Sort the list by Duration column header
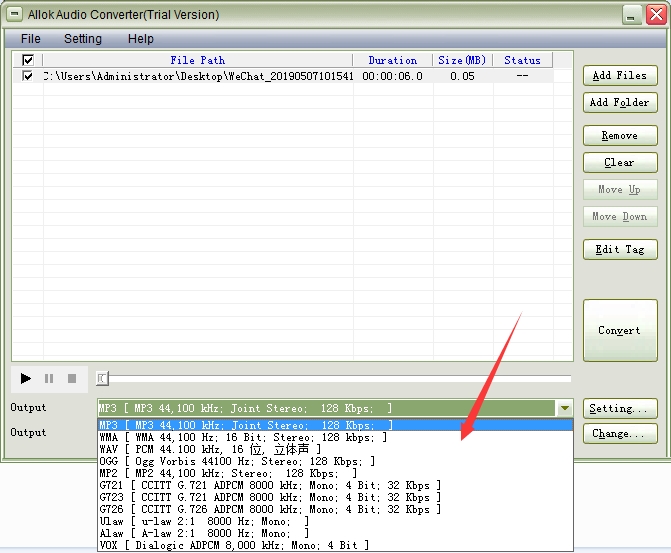Screen dimensions: 671x553 coord(392,60)
